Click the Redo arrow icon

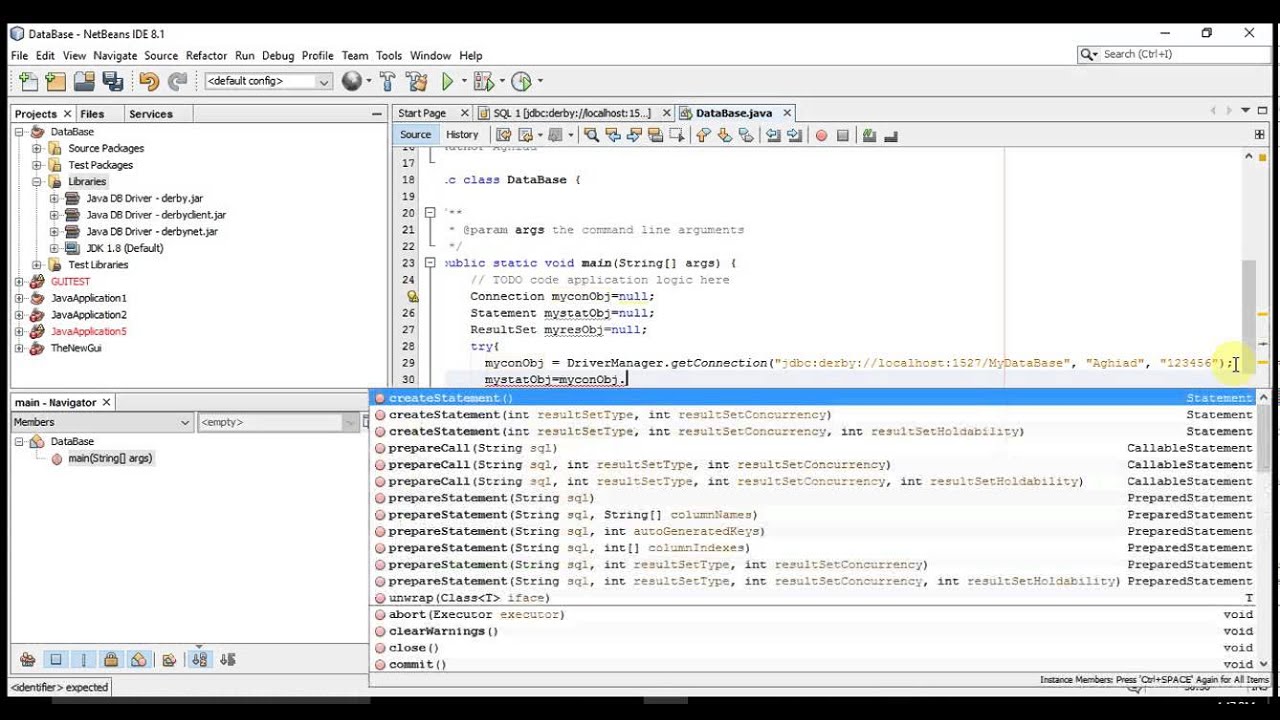(x=177, y=82)
